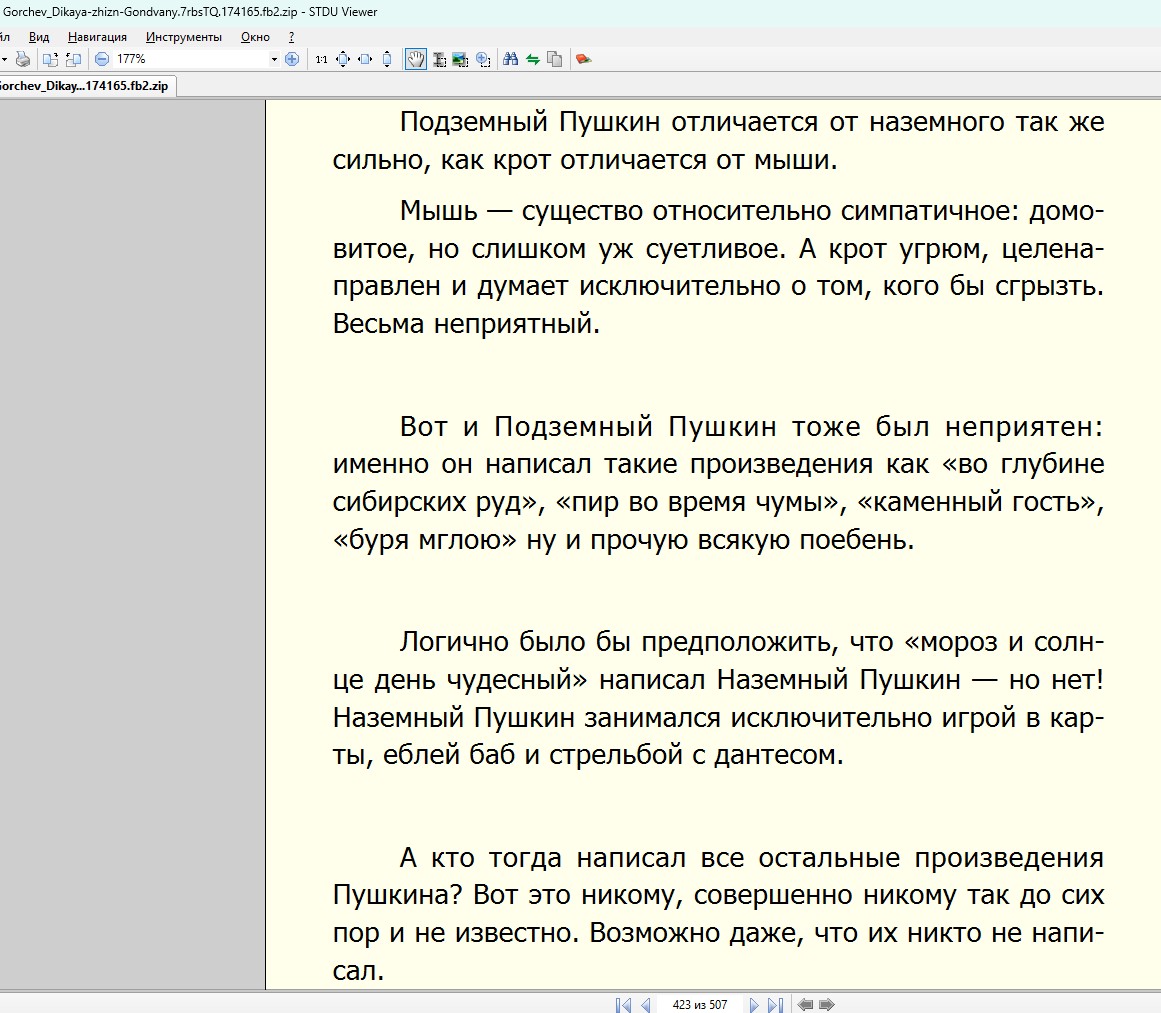Select the Hand pan tool

pos(416,59)
